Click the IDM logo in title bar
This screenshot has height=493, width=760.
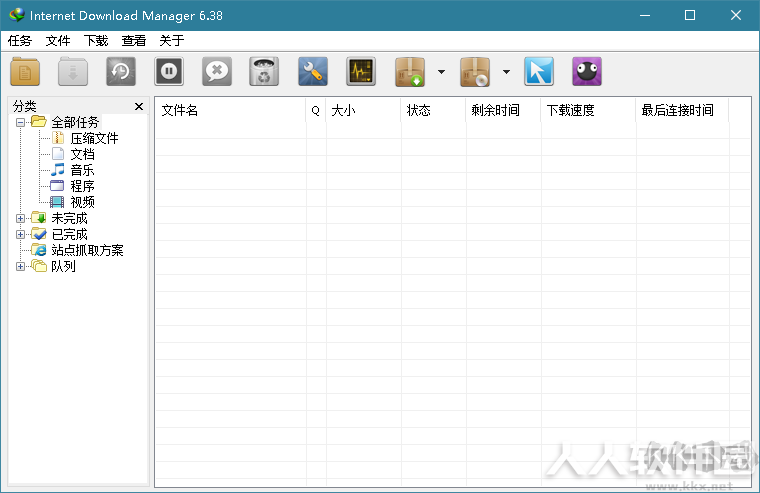[16, 15]
